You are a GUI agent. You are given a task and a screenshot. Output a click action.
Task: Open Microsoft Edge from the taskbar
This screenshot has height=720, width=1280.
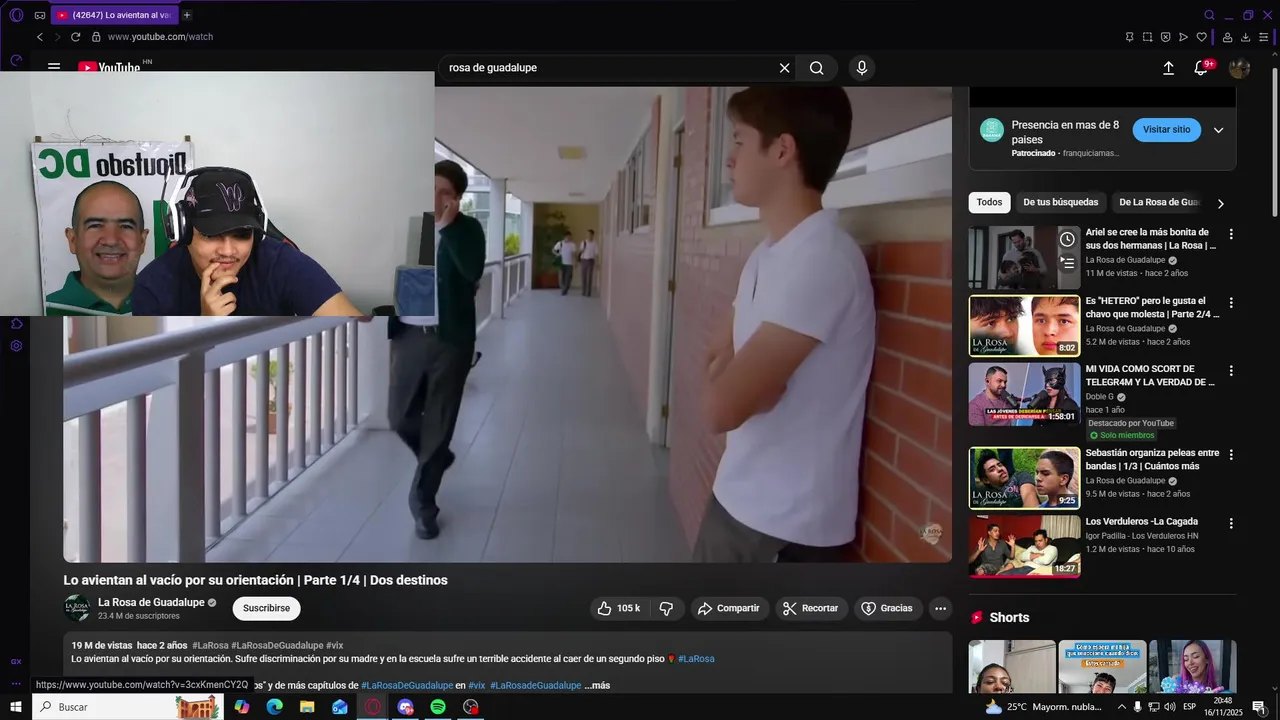pyautogui.click(x=274, y=707)
